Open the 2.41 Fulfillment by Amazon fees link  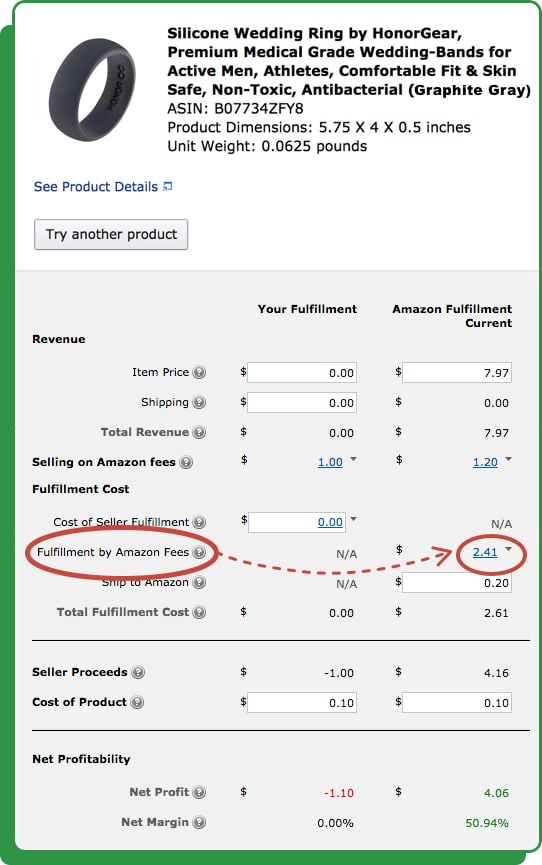tap(485, 552)
